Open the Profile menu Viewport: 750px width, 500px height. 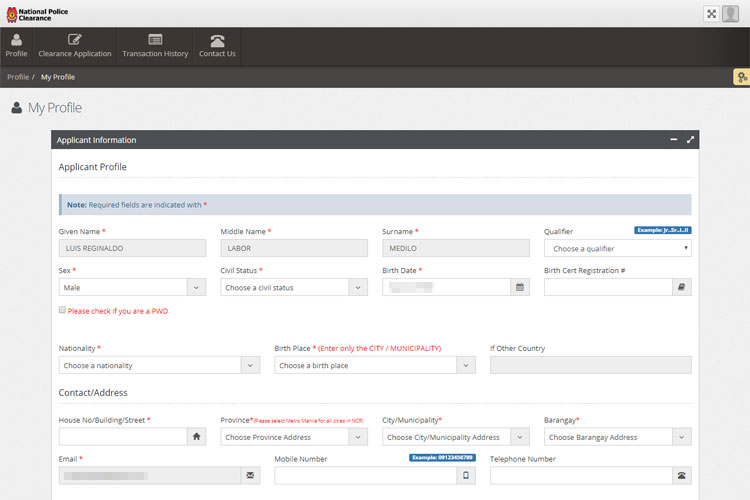(16, 46)
